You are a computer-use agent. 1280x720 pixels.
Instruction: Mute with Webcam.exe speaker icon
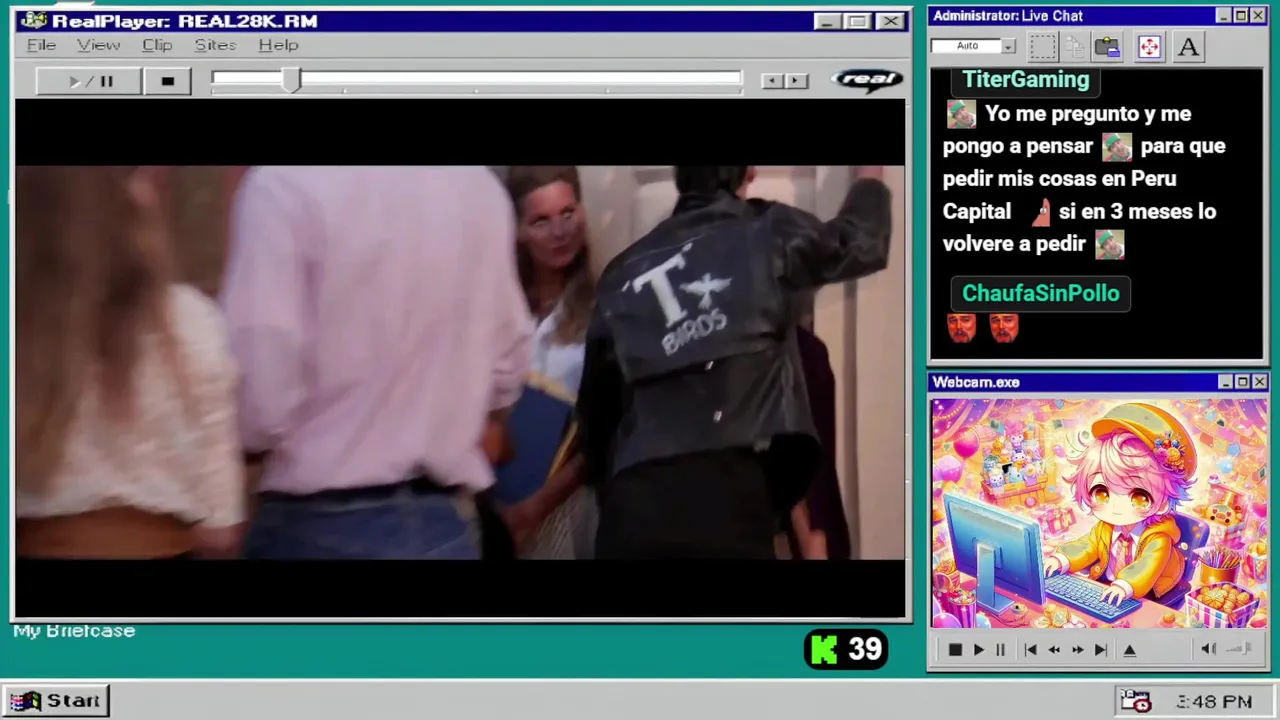click(x=1208, y=649)
